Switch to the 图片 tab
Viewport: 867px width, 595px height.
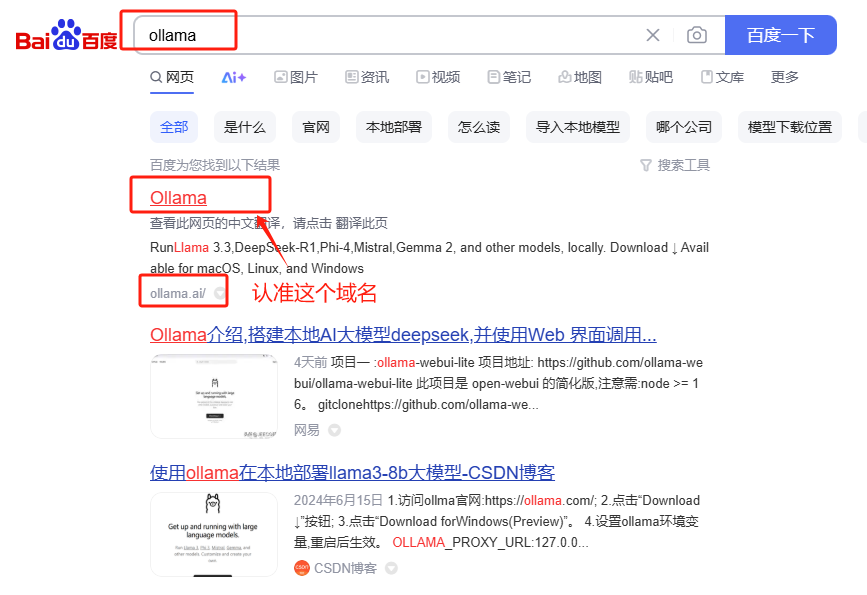(296, 76)
